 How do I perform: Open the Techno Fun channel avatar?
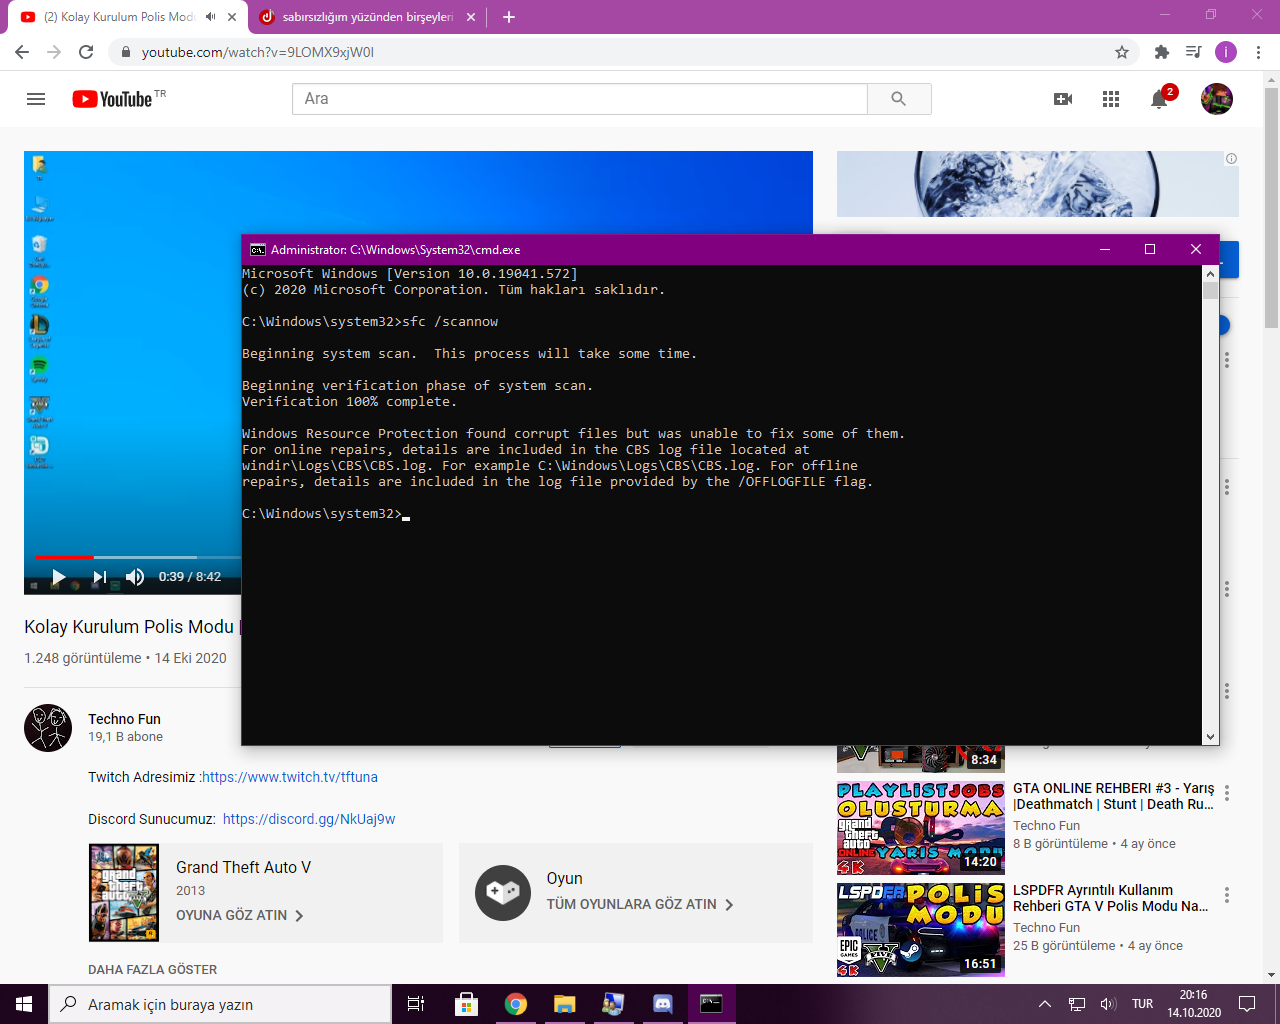click(x=48, y=728)
